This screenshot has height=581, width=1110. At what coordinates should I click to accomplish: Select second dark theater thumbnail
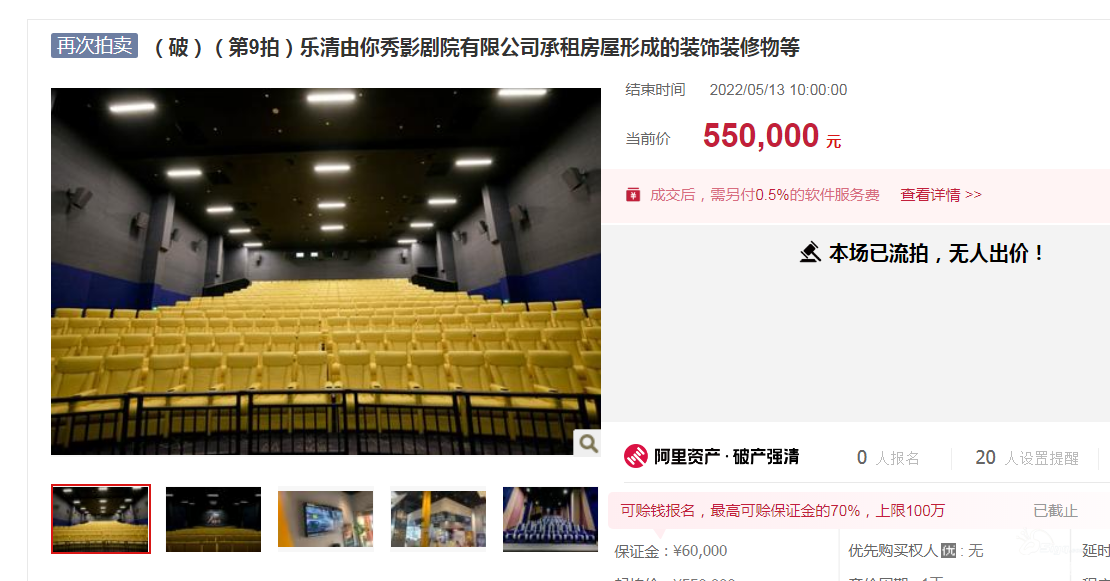coord(213,519)
